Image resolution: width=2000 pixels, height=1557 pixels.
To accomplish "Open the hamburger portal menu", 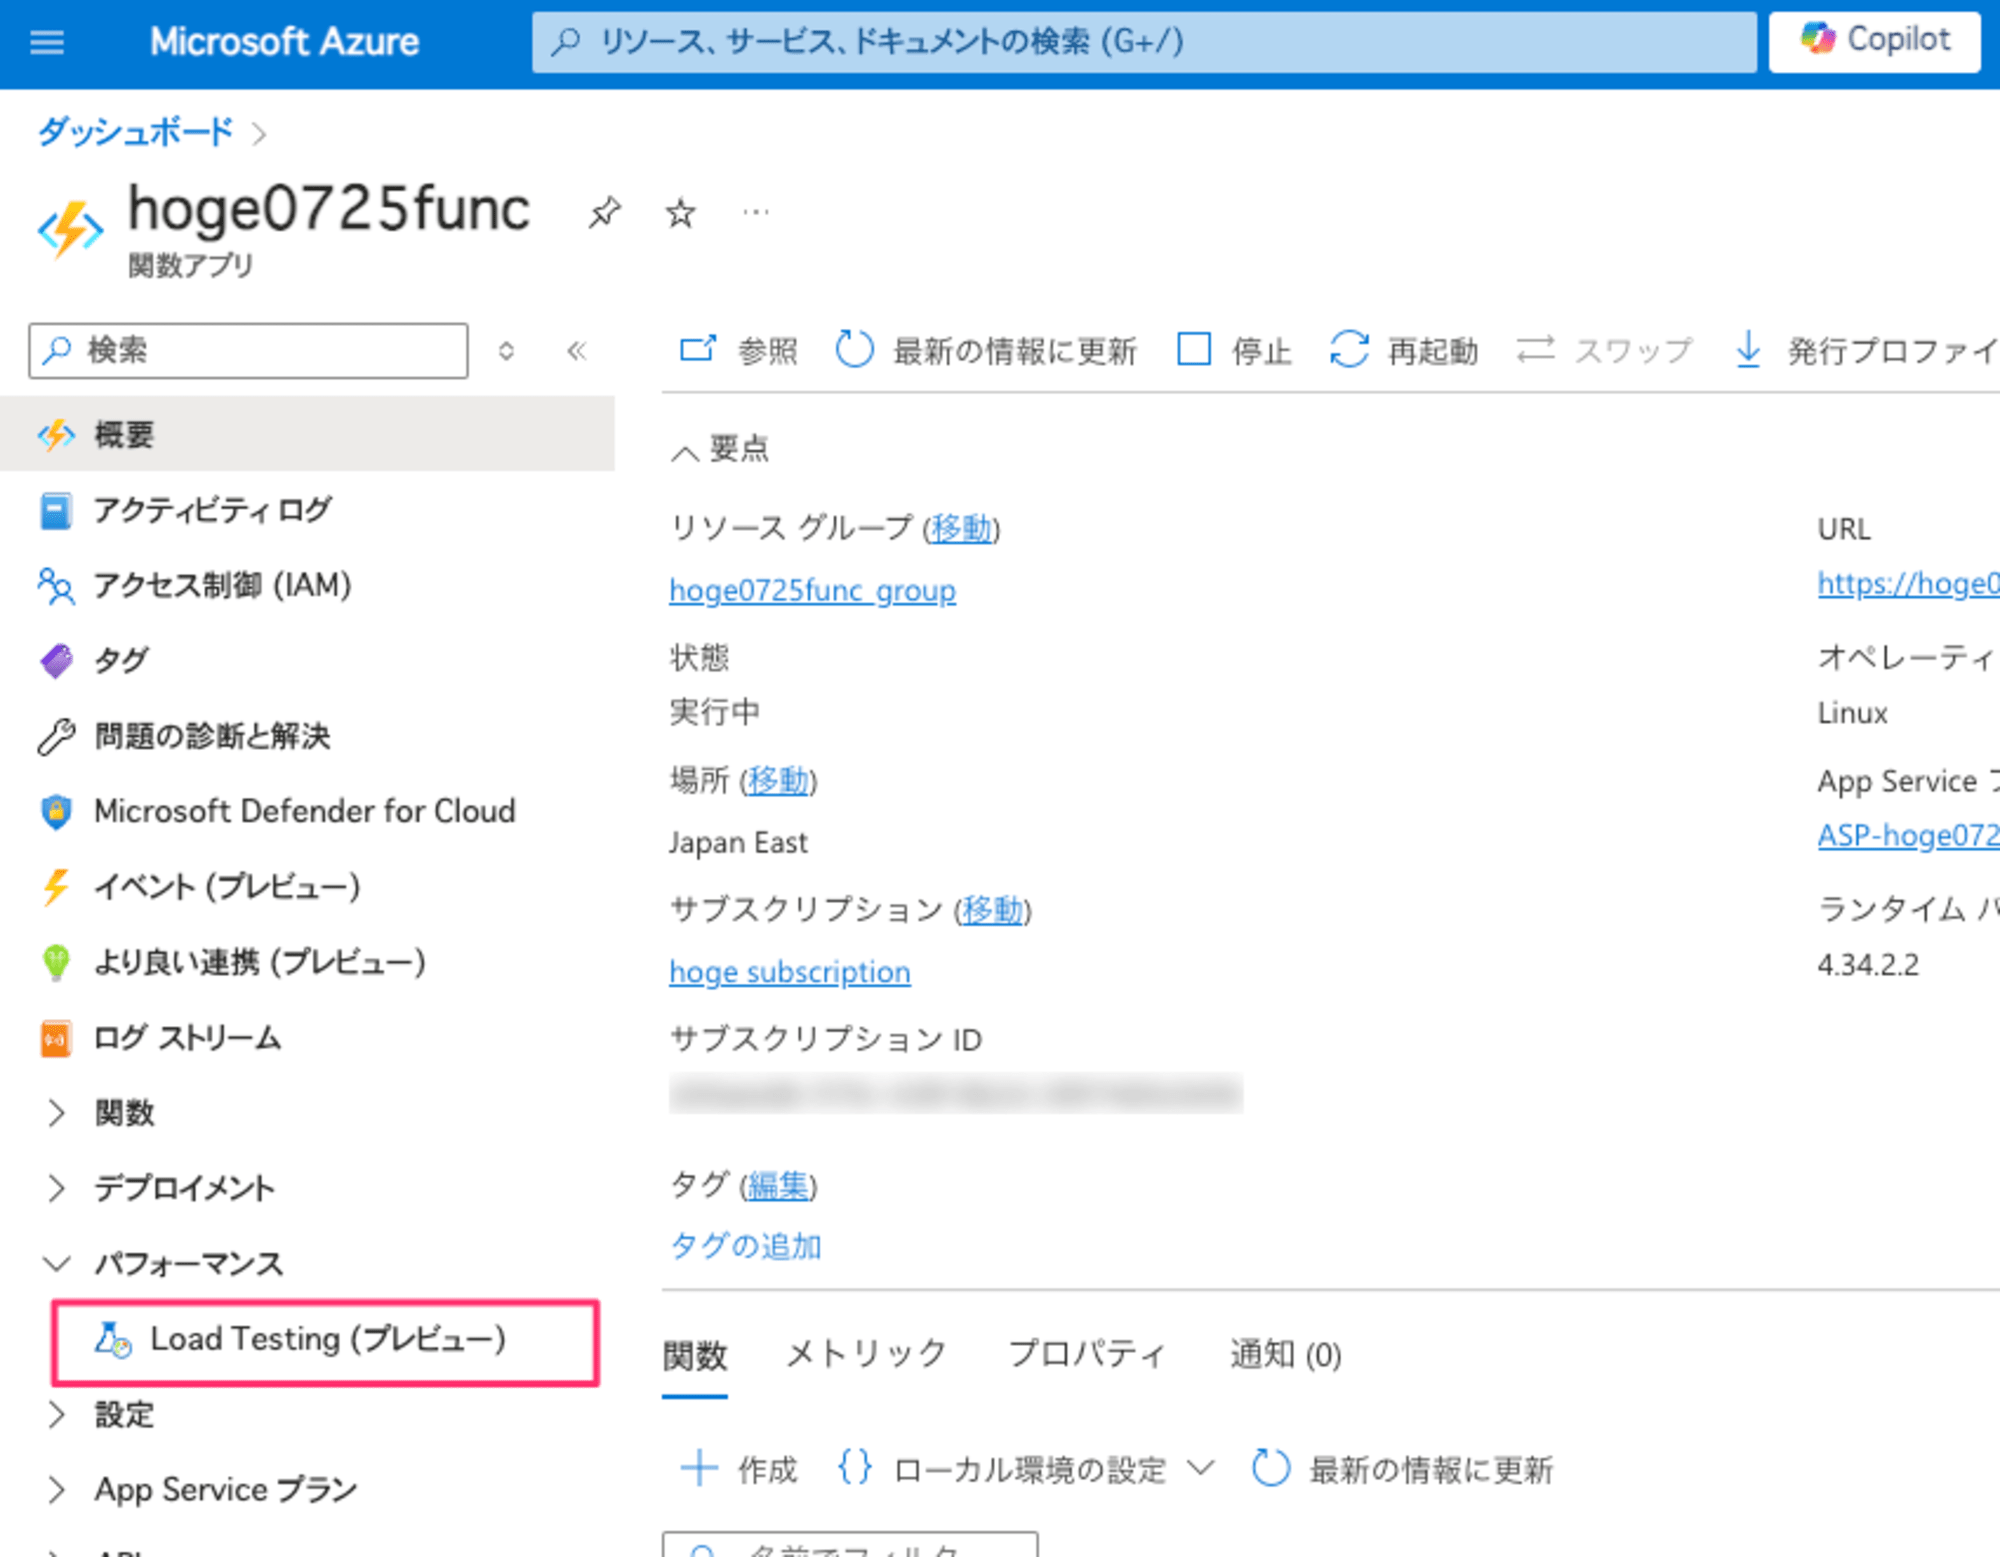I will click(x=47, y=42).
